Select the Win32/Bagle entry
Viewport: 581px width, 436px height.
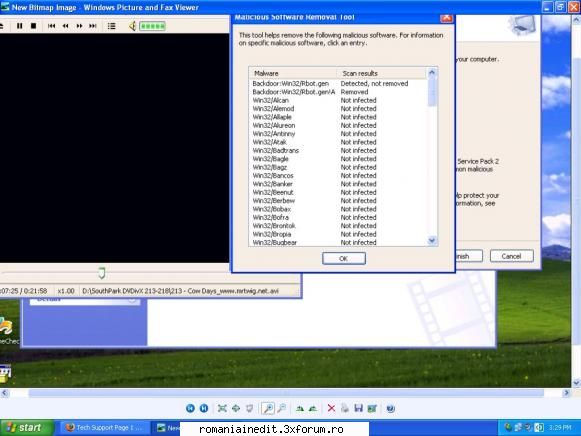tap(270, 159)
